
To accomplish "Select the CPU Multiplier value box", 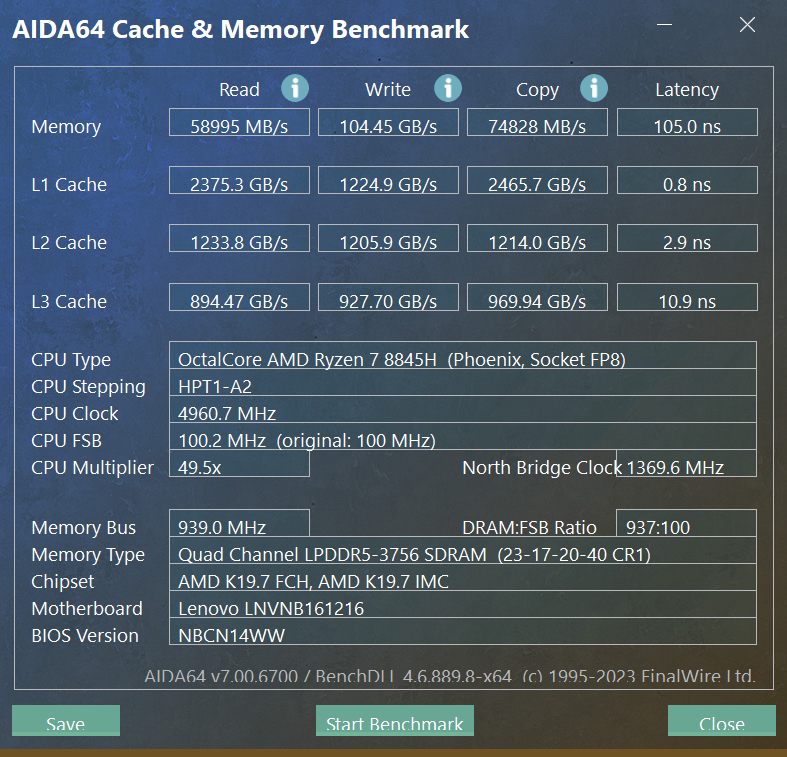I will pyautogui.click(x=239, y=464).
